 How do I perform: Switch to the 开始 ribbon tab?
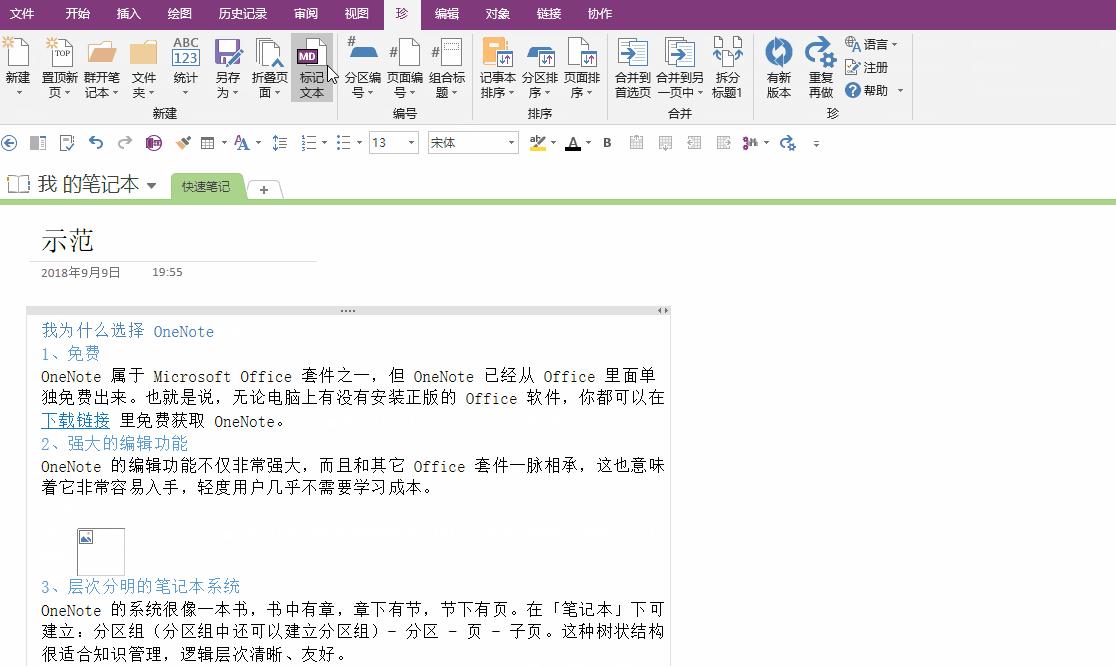pyautogui.click(x=78, y=14)
